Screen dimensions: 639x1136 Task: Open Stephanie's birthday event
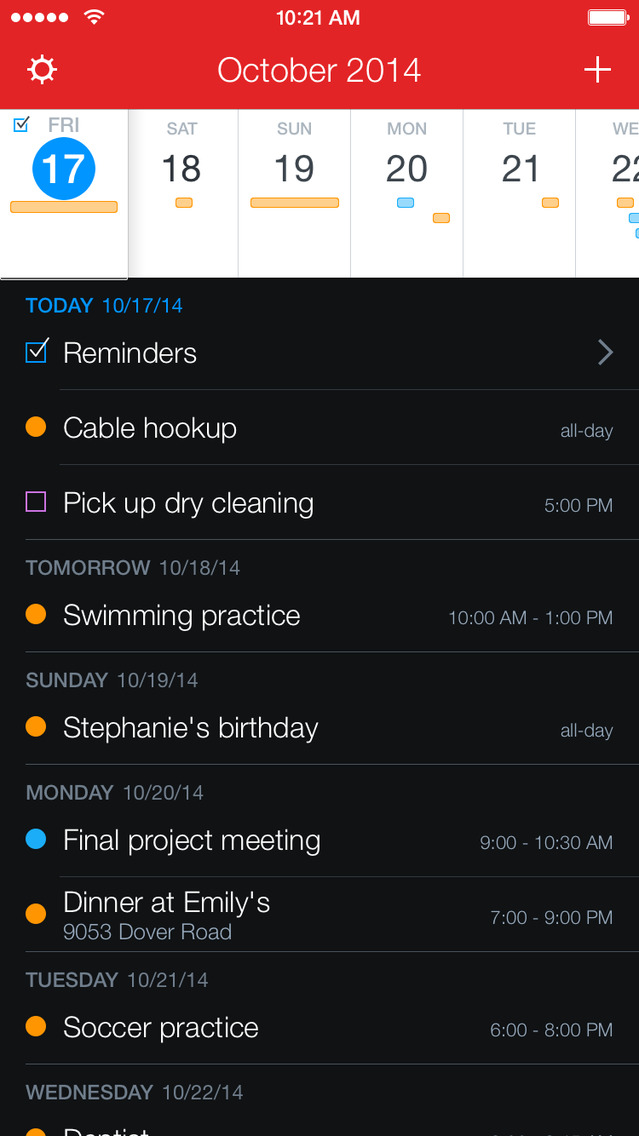[x=190, y=728]
